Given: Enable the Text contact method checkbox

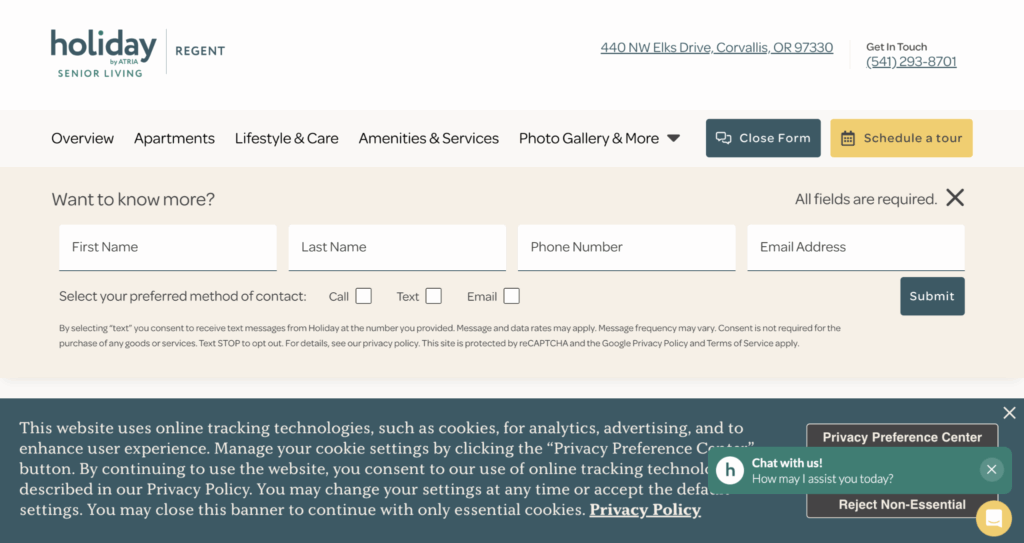Looking at the screenshot, I should click(433, 296).
